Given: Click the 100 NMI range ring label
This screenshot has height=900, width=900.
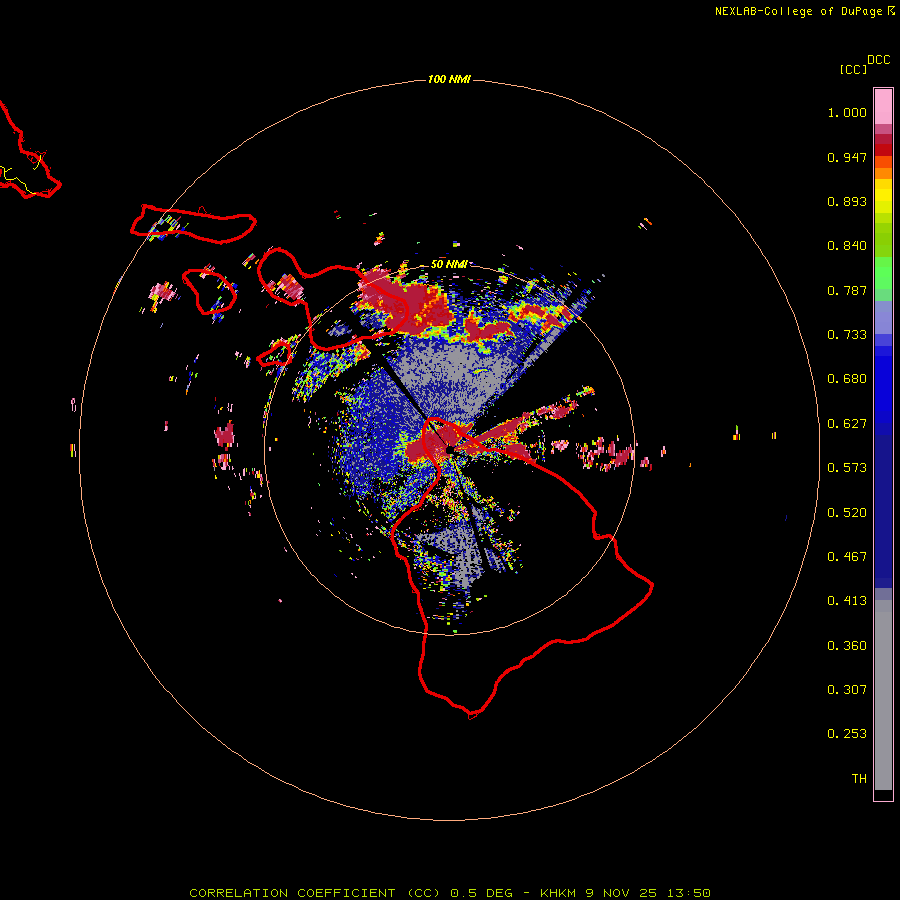Looking at the screenshot, I should [449, 79].
